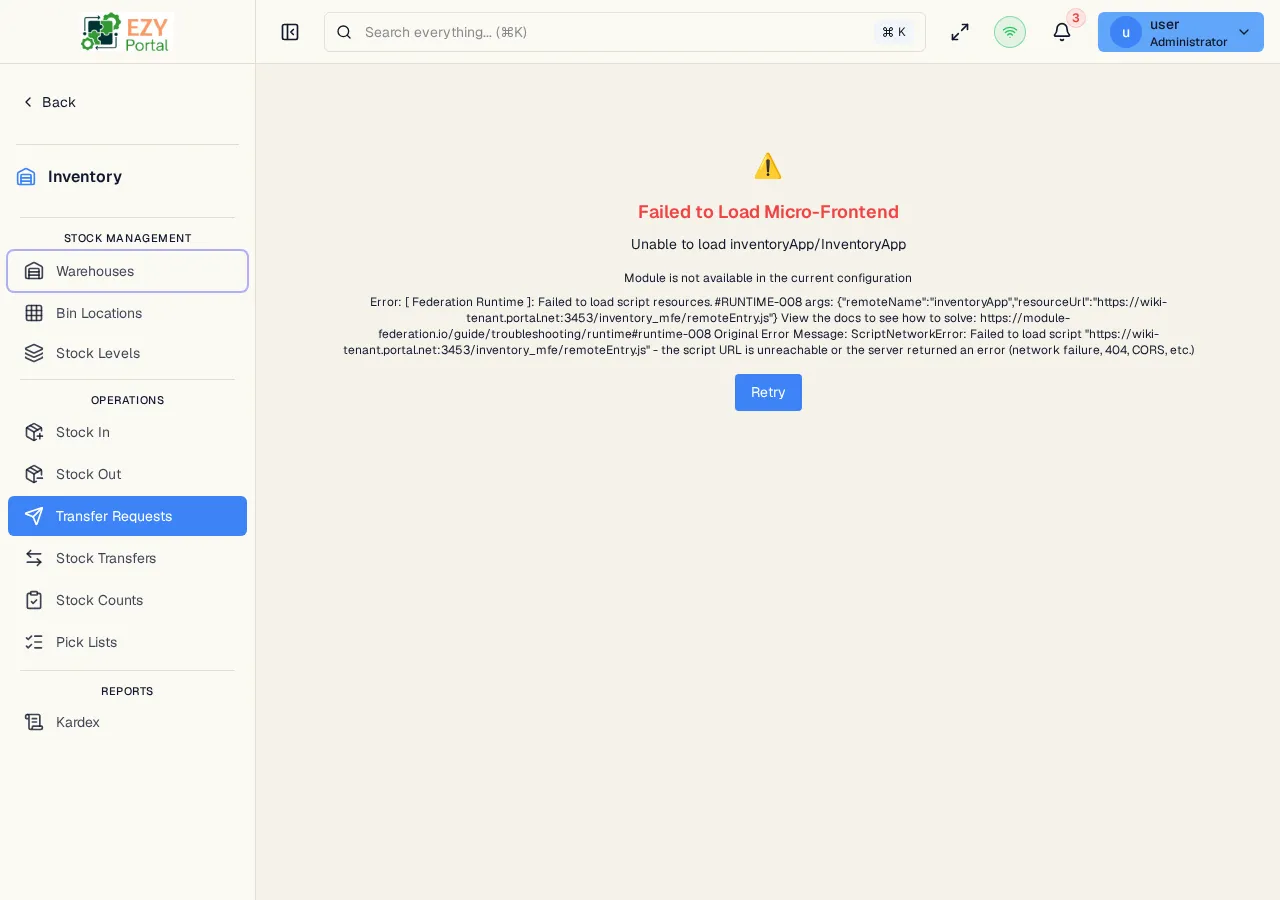Click the REPORTS section label

point(128,691)
